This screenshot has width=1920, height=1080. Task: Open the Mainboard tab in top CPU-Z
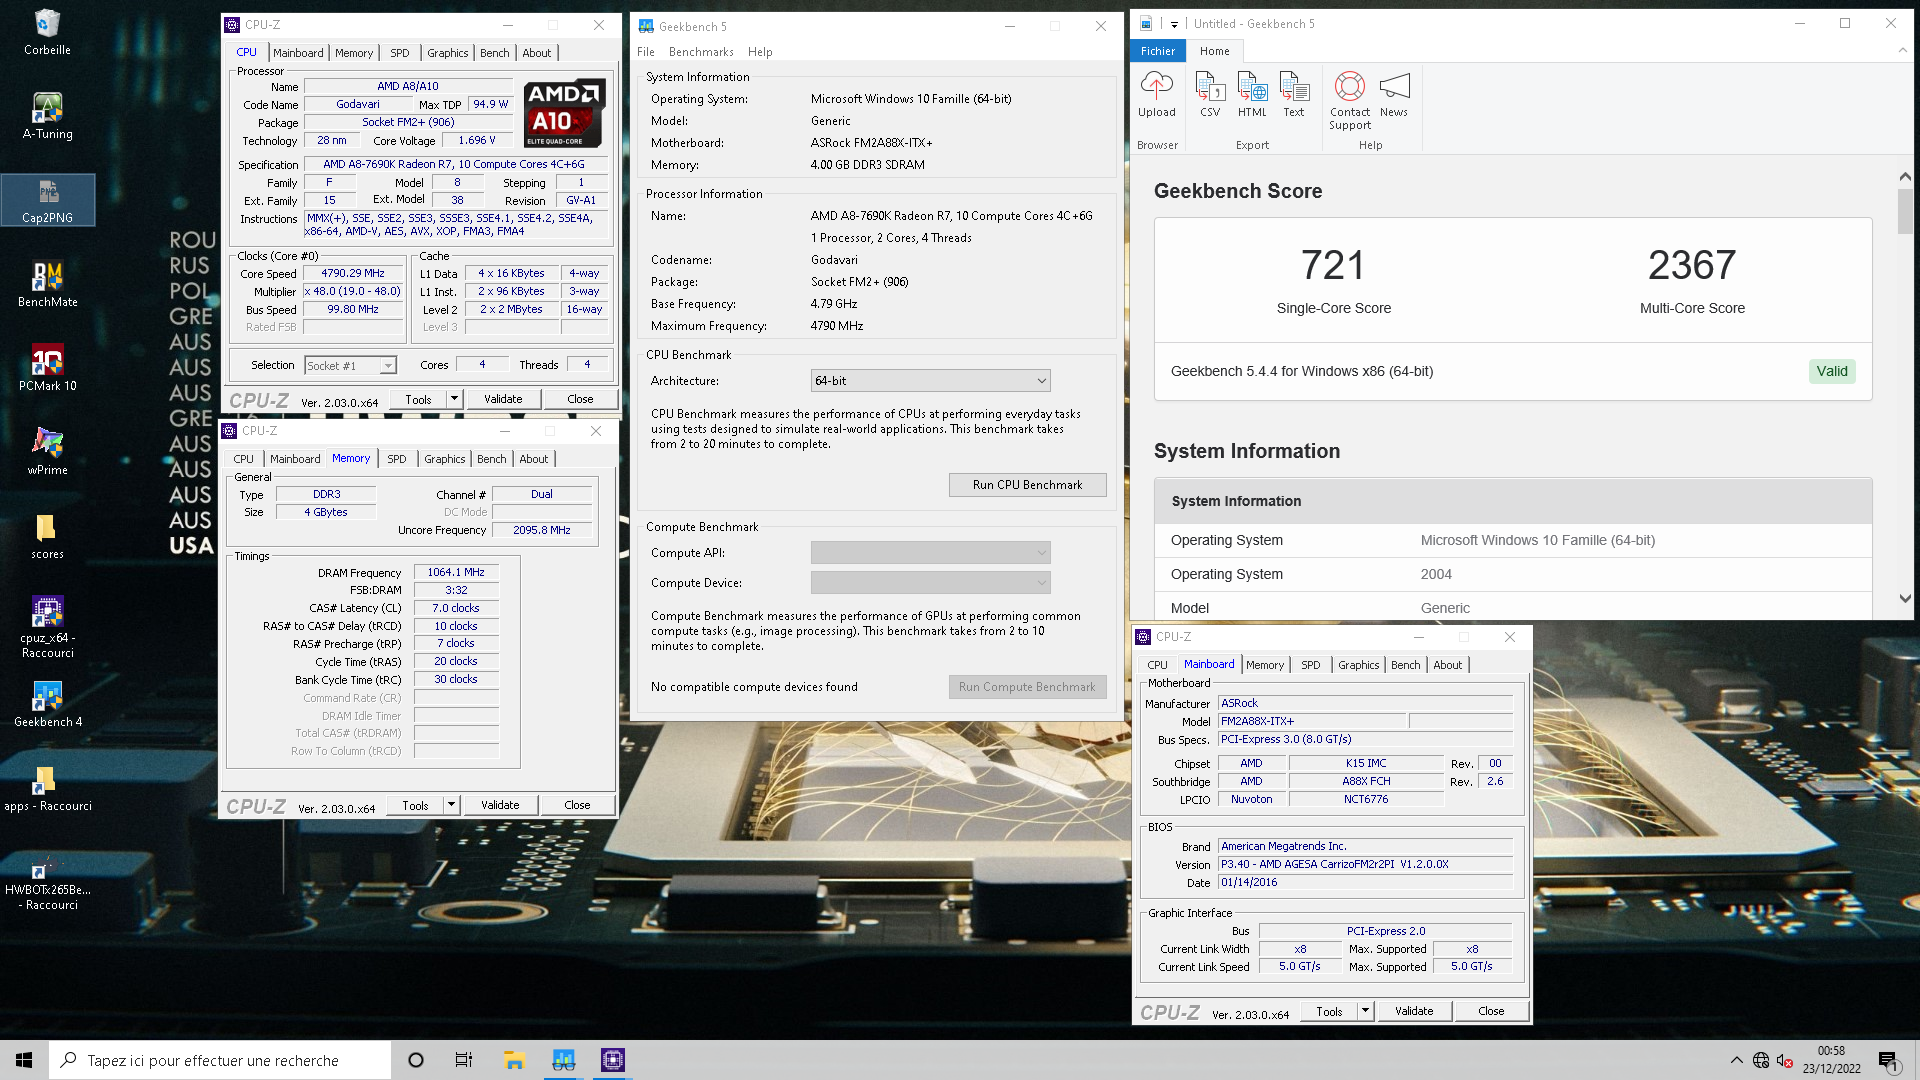tap(298, 53)
